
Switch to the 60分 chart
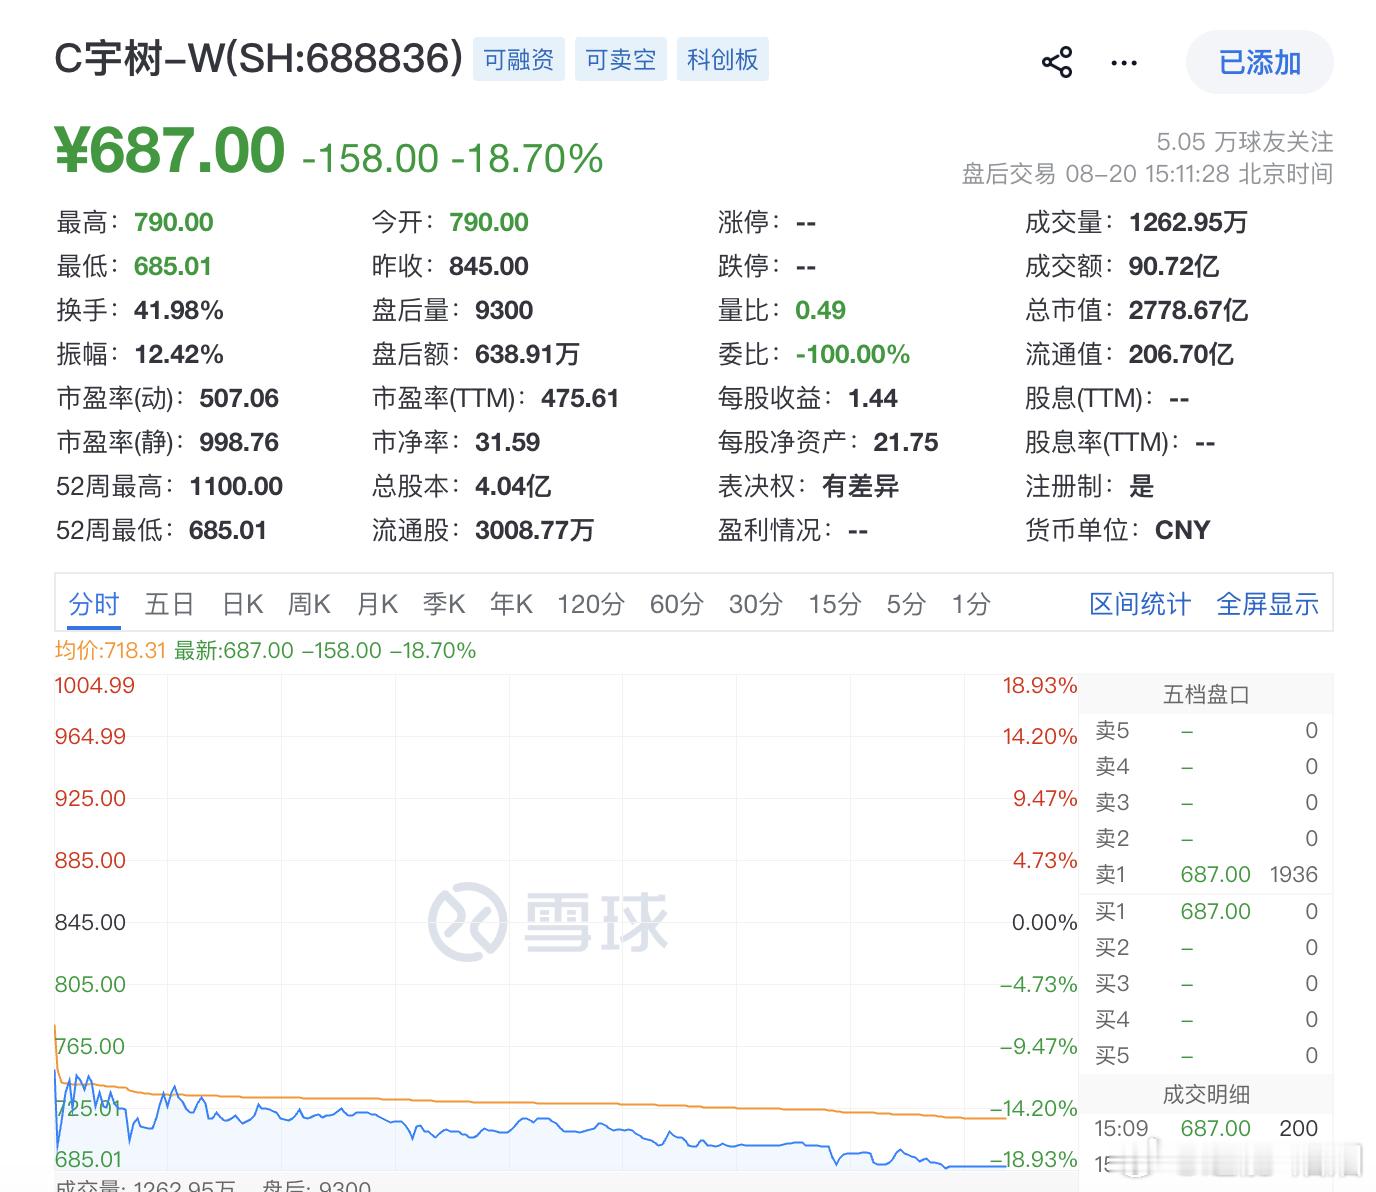676,604
